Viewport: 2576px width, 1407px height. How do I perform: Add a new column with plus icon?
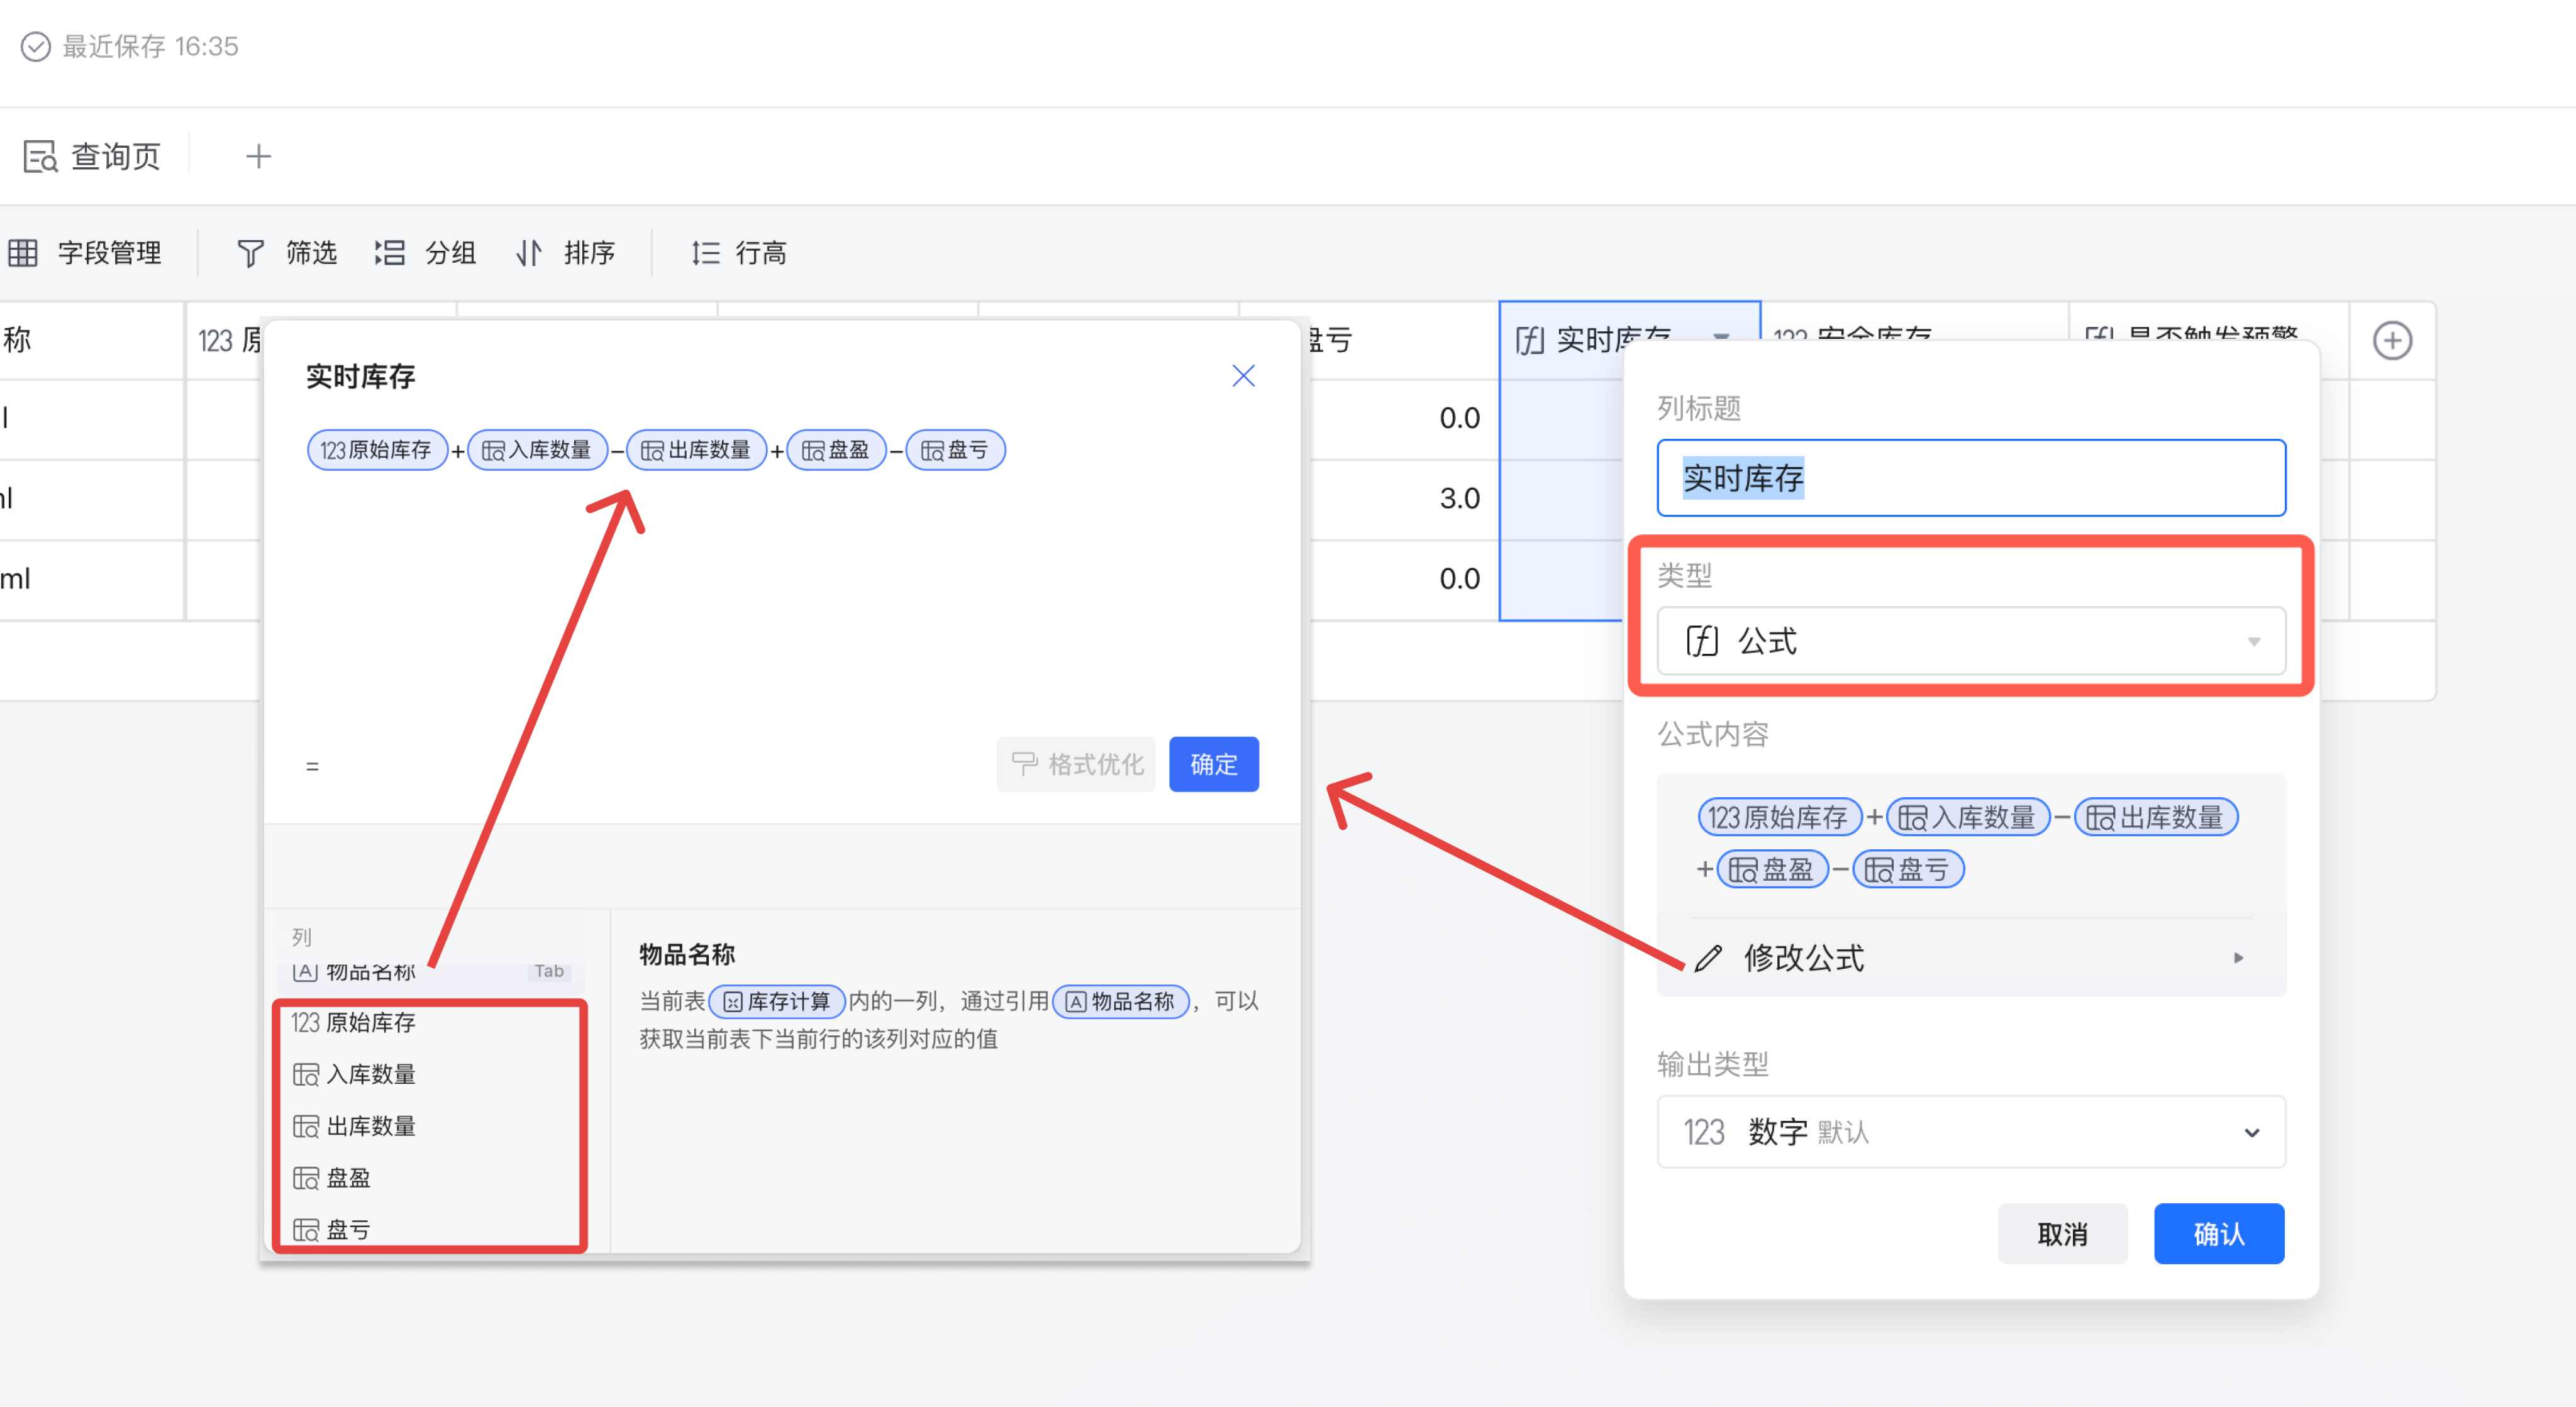[x=2392, y=341]
